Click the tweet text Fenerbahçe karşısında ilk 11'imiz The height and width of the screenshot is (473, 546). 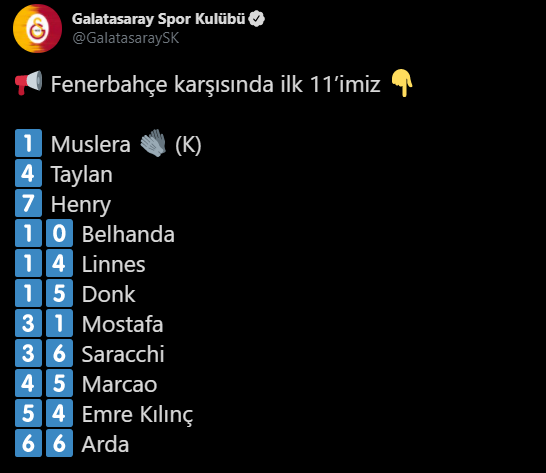[x=216, y=84]
